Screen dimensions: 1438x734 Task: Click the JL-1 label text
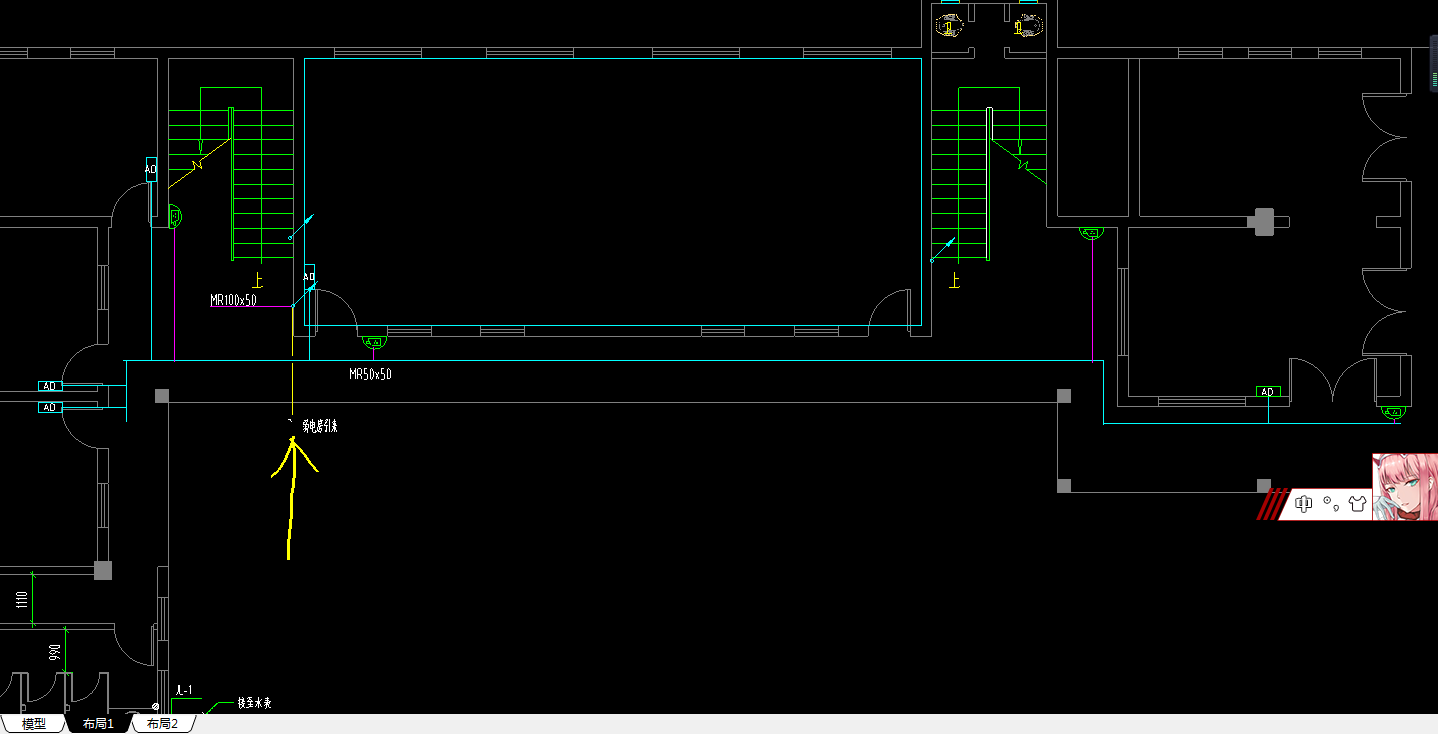click(183, 691)
